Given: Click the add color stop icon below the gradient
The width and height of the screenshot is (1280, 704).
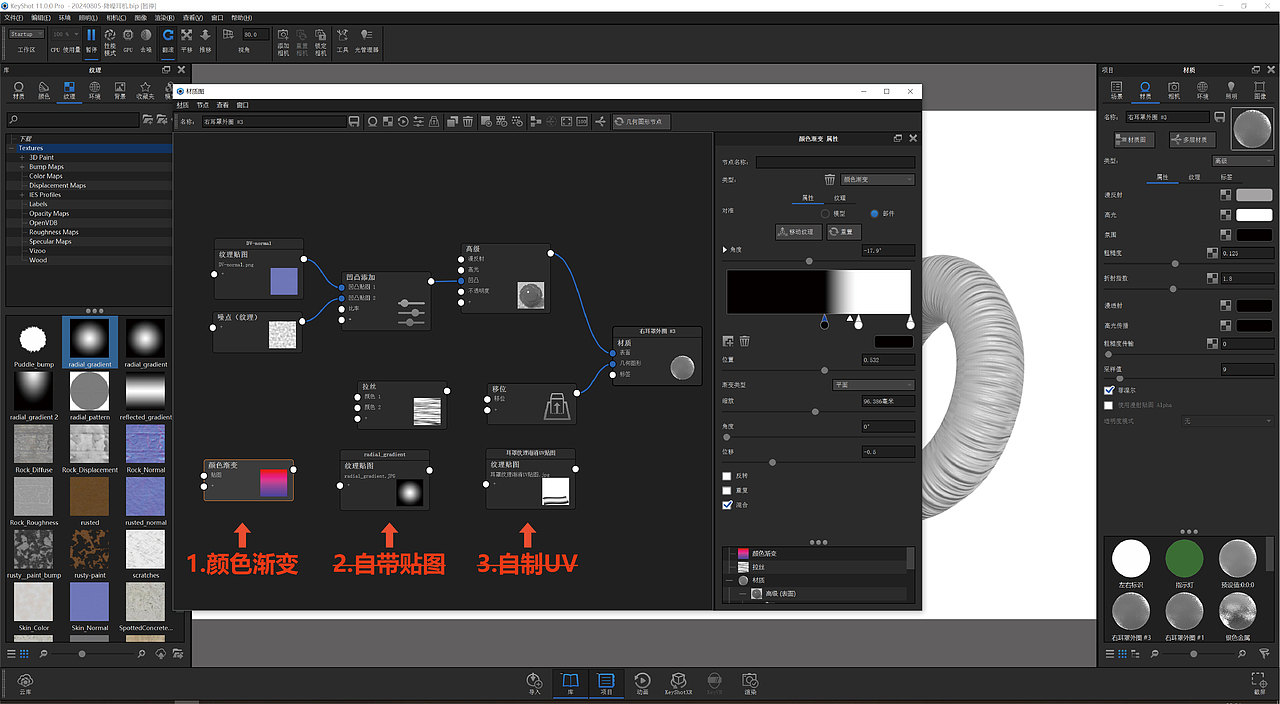Looking at the screenshot, I should click(x=729, y=341).
